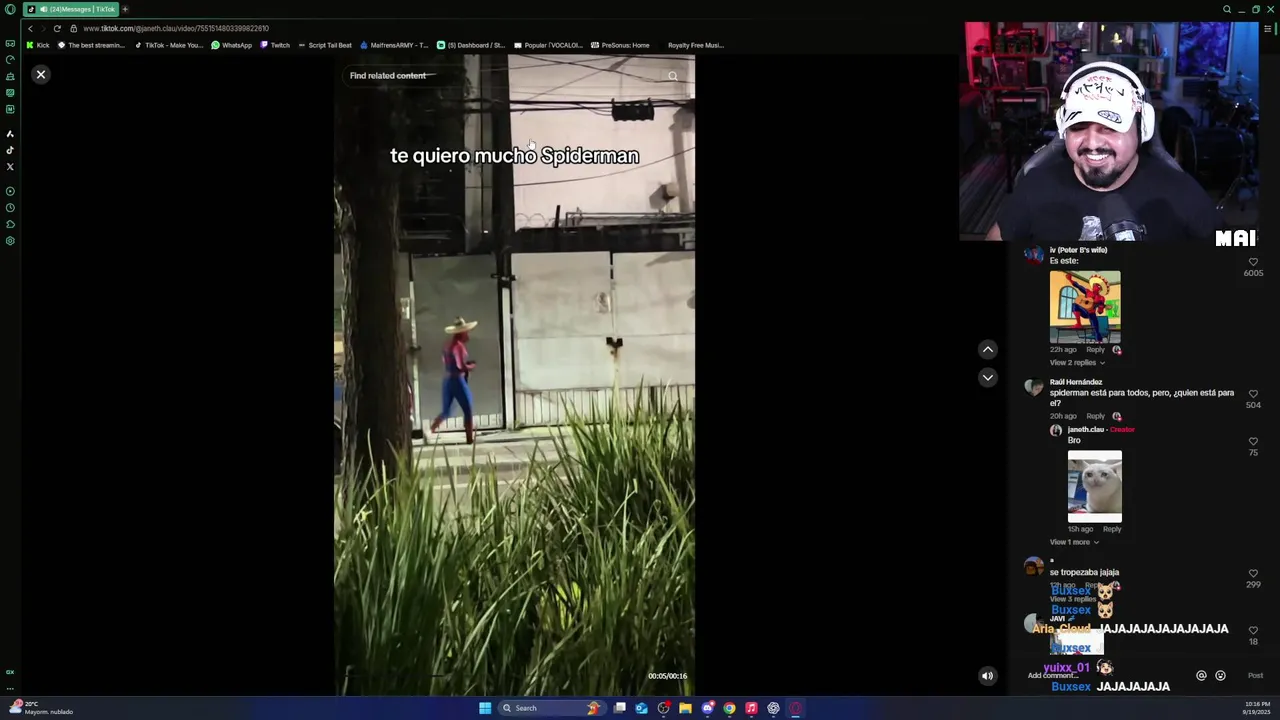Like the 'se tropezaba jajaja' comment
Screen dimensions: 1280x720
pos(1253,574)
